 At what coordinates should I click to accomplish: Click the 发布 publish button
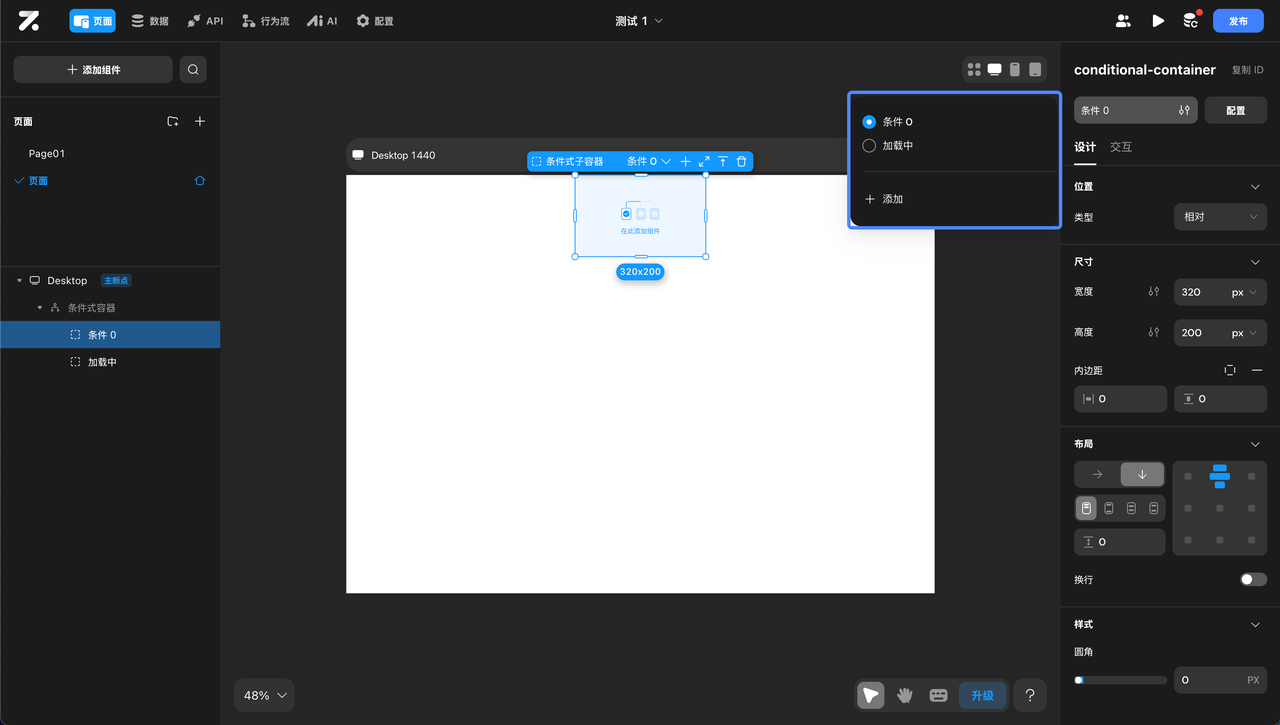pos(1238,21)
